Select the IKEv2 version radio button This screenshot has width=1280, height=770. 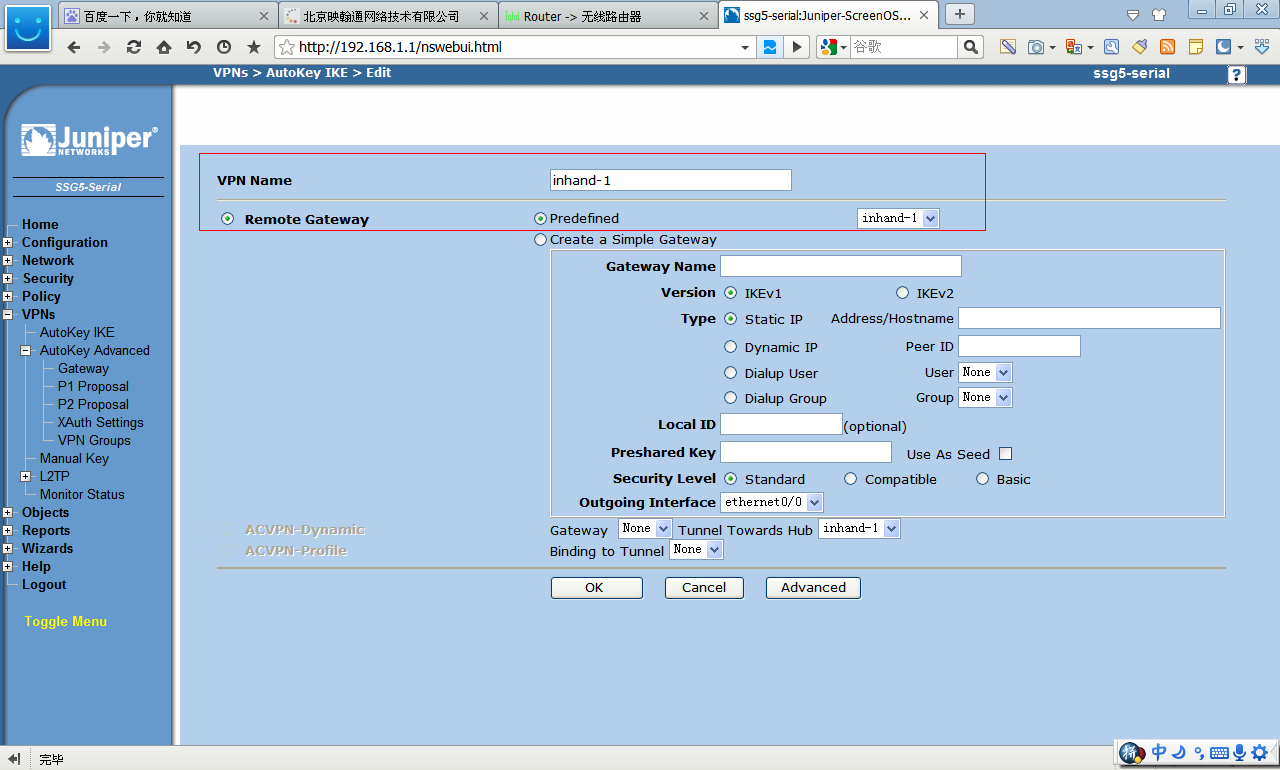pyautogui.click(x=902, y=293)
